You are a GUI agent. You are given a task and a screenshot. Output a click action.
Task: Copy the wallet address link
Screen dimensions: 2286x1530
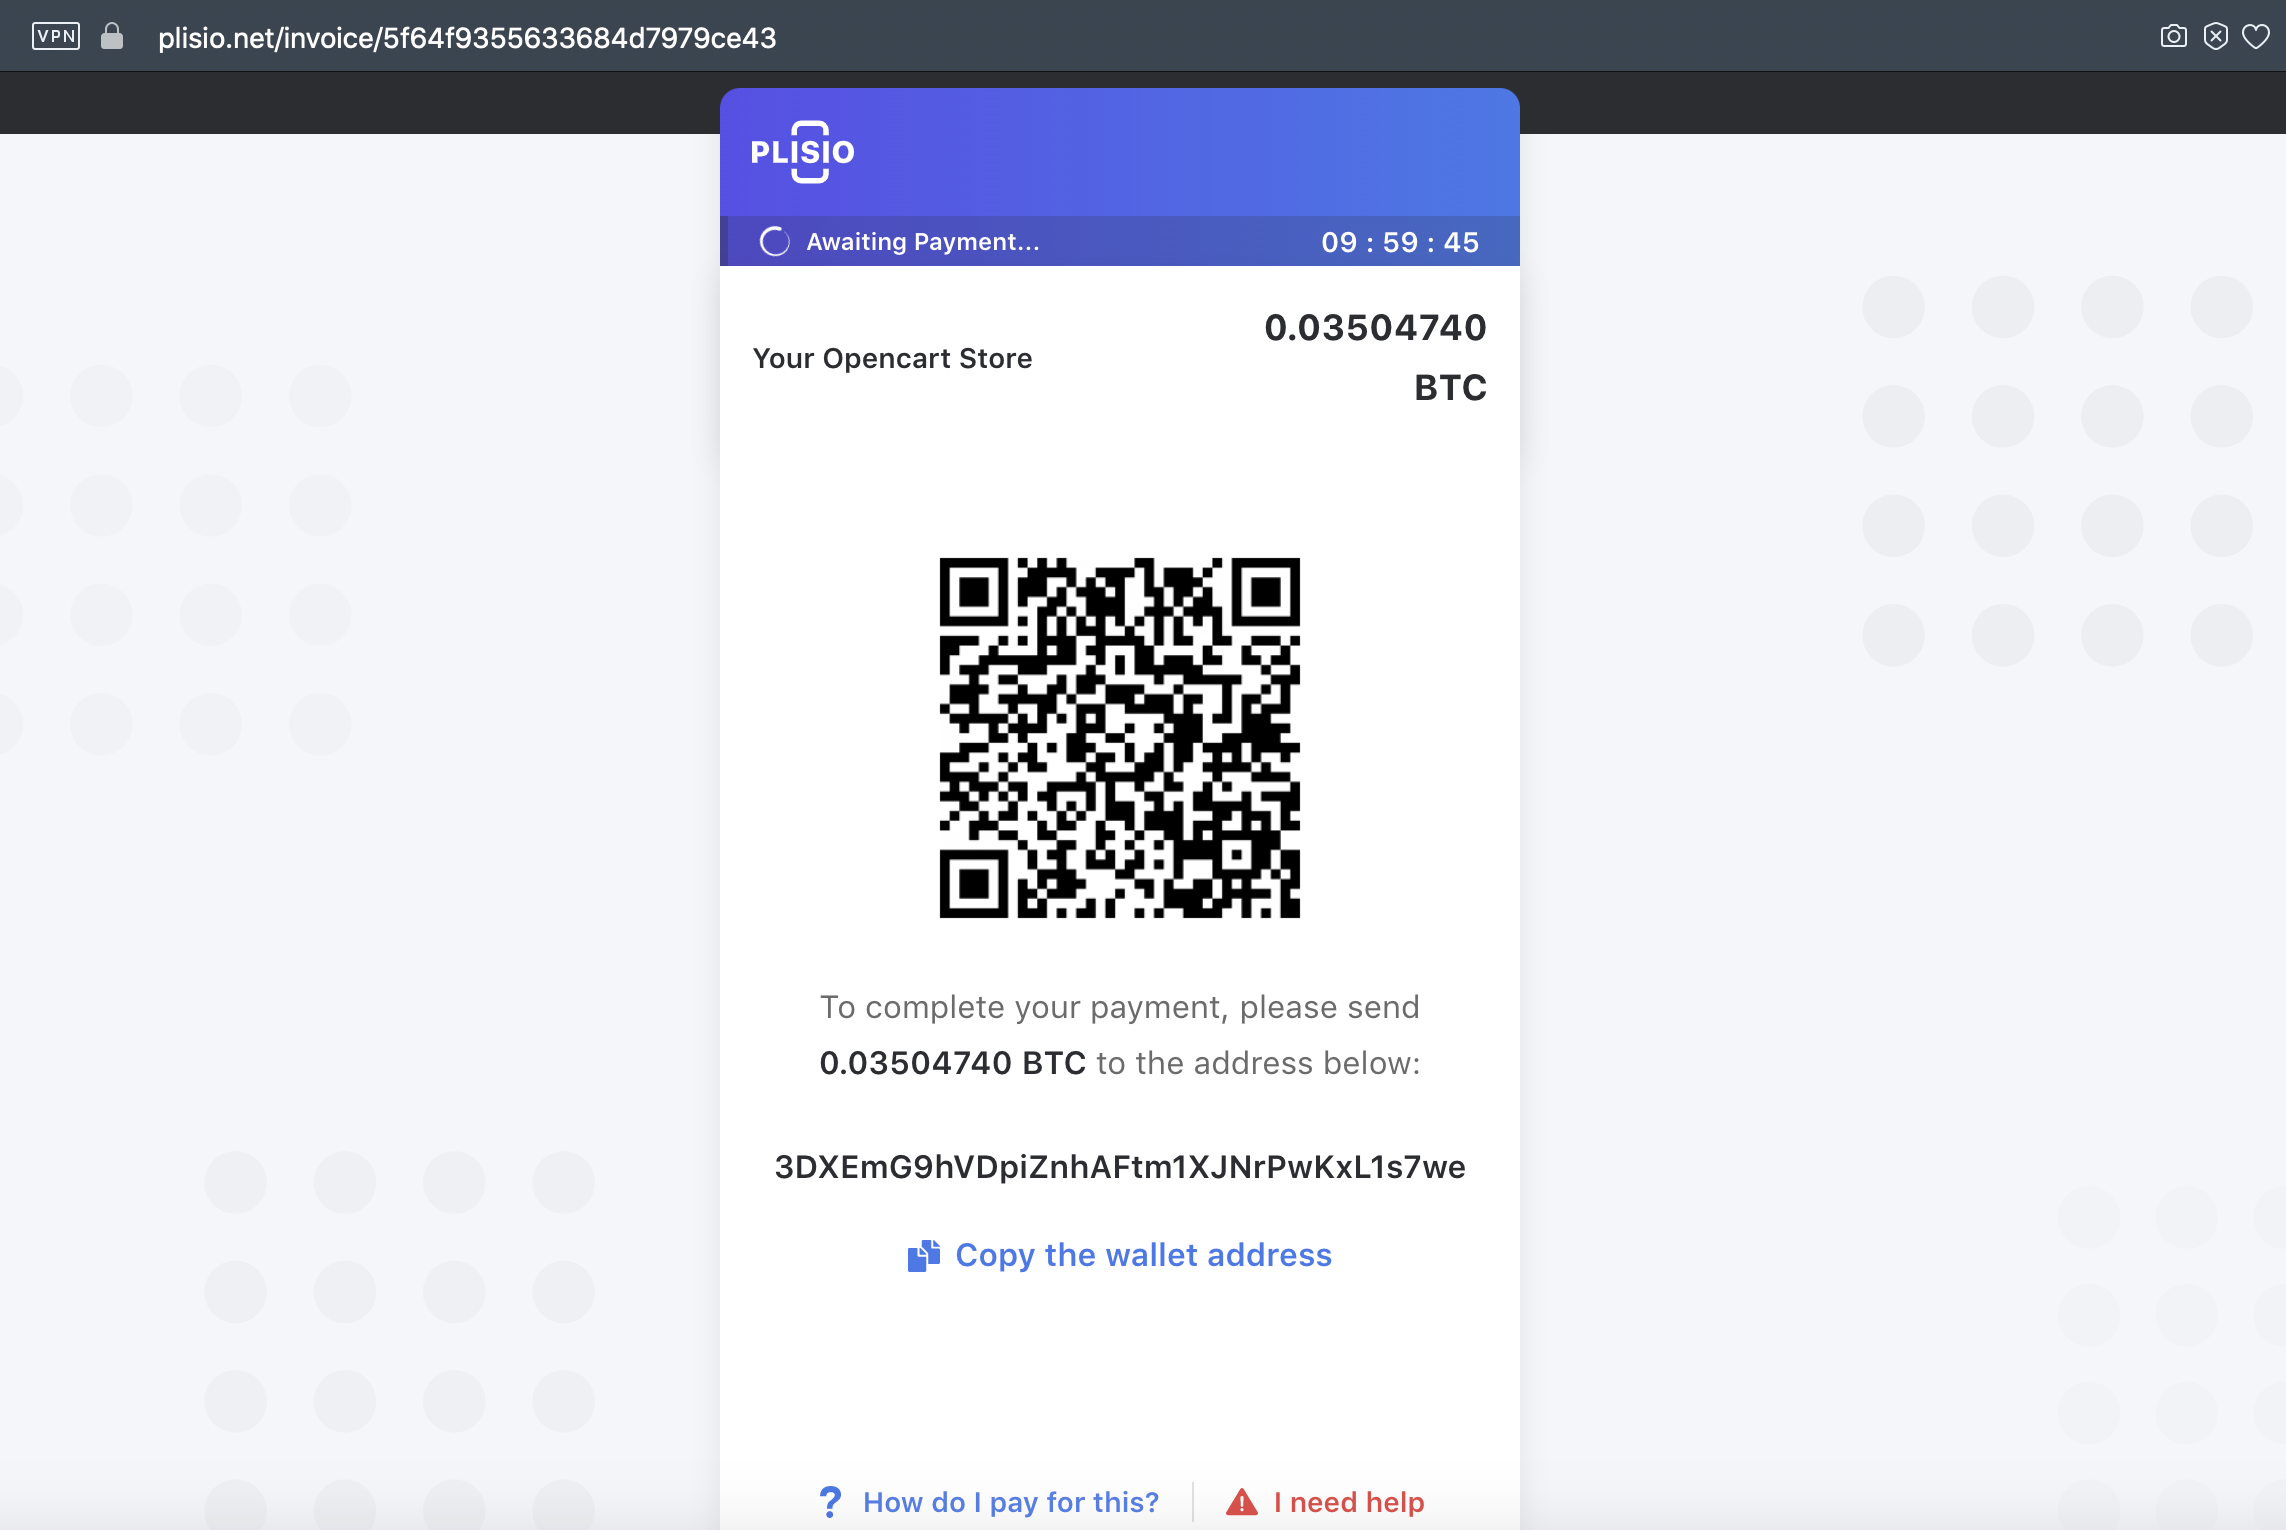1143,1255
